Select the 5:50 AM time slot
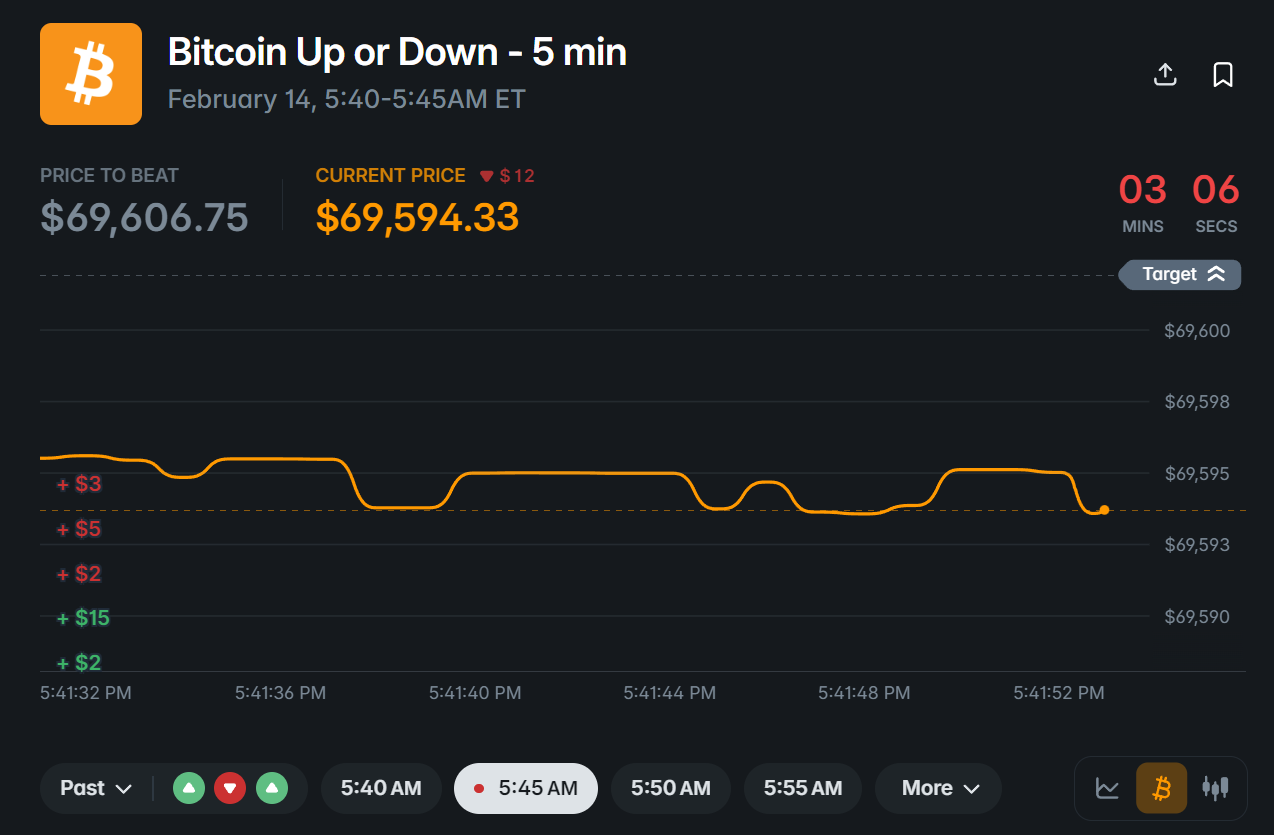Image resolution: width=1274 pixels, height=835 pixels. point(671,788)
